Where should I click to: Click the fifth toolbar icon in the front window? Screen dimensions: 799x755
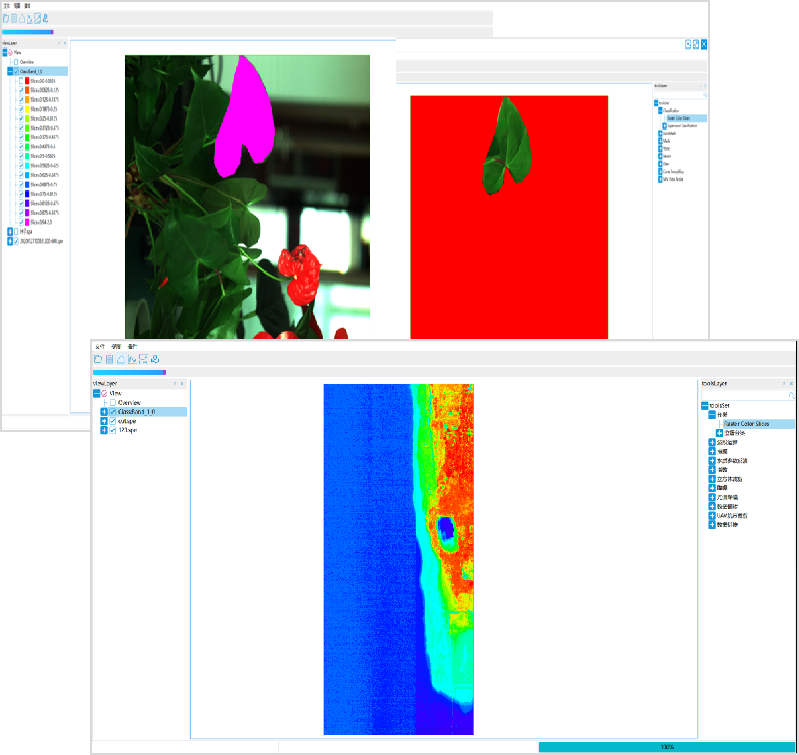point(144,359)
